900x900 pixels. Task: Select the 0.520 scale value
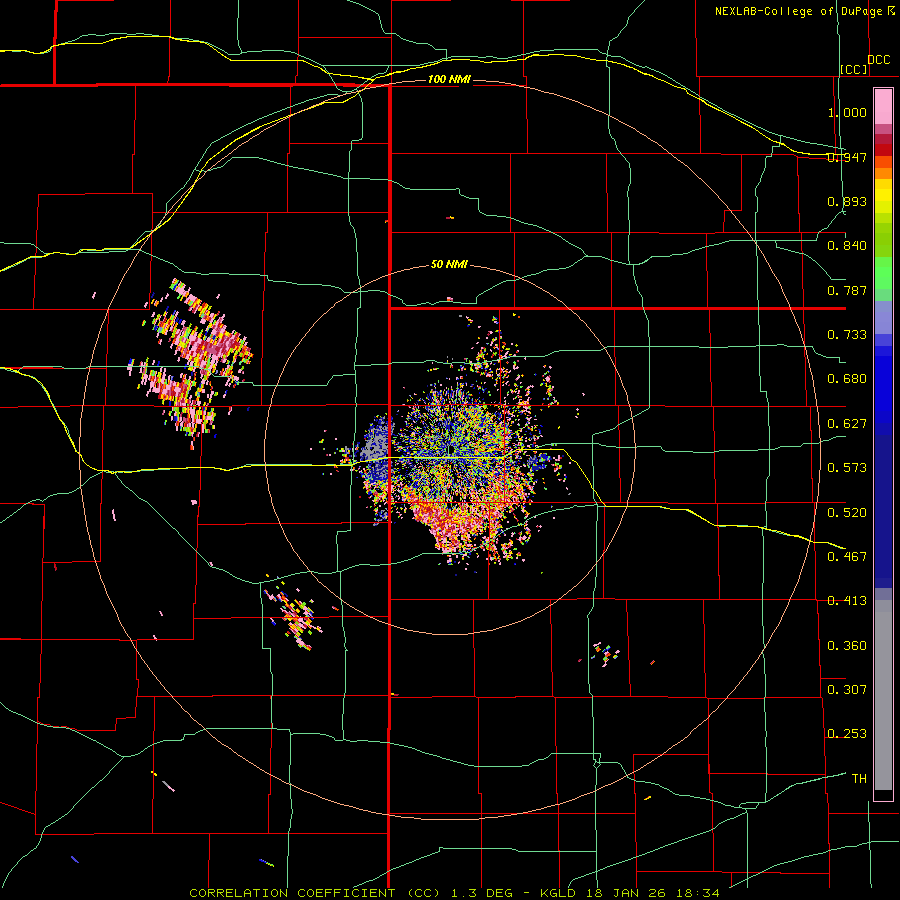point(847,513)
